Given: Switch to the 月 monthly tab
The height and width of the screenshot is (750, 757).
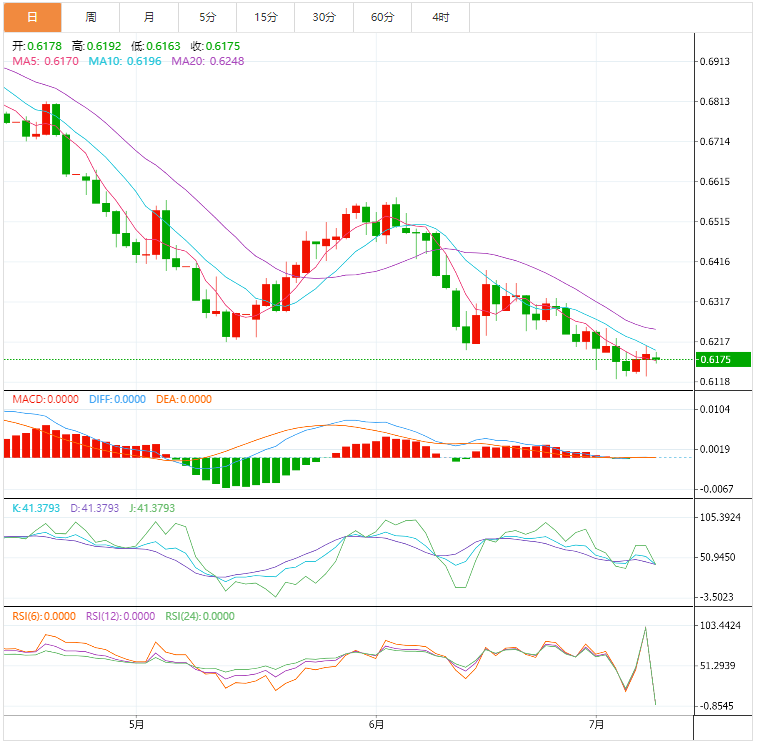Looking at the screenshot, I should [x=149, y=17].
